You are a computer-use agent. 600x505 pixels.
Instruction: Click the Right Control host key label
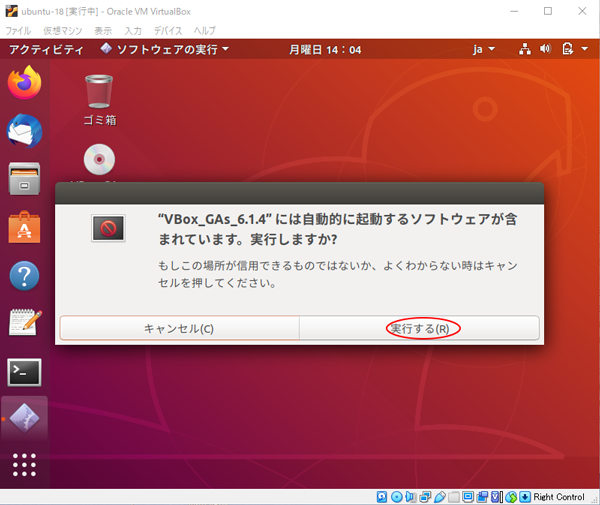[x=559, y=497]
